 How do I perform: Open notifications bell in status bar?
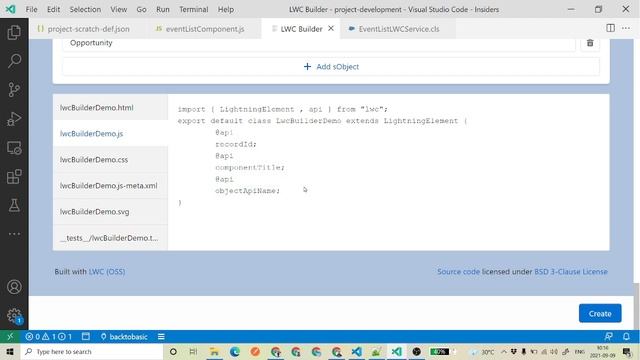point(626,337)
